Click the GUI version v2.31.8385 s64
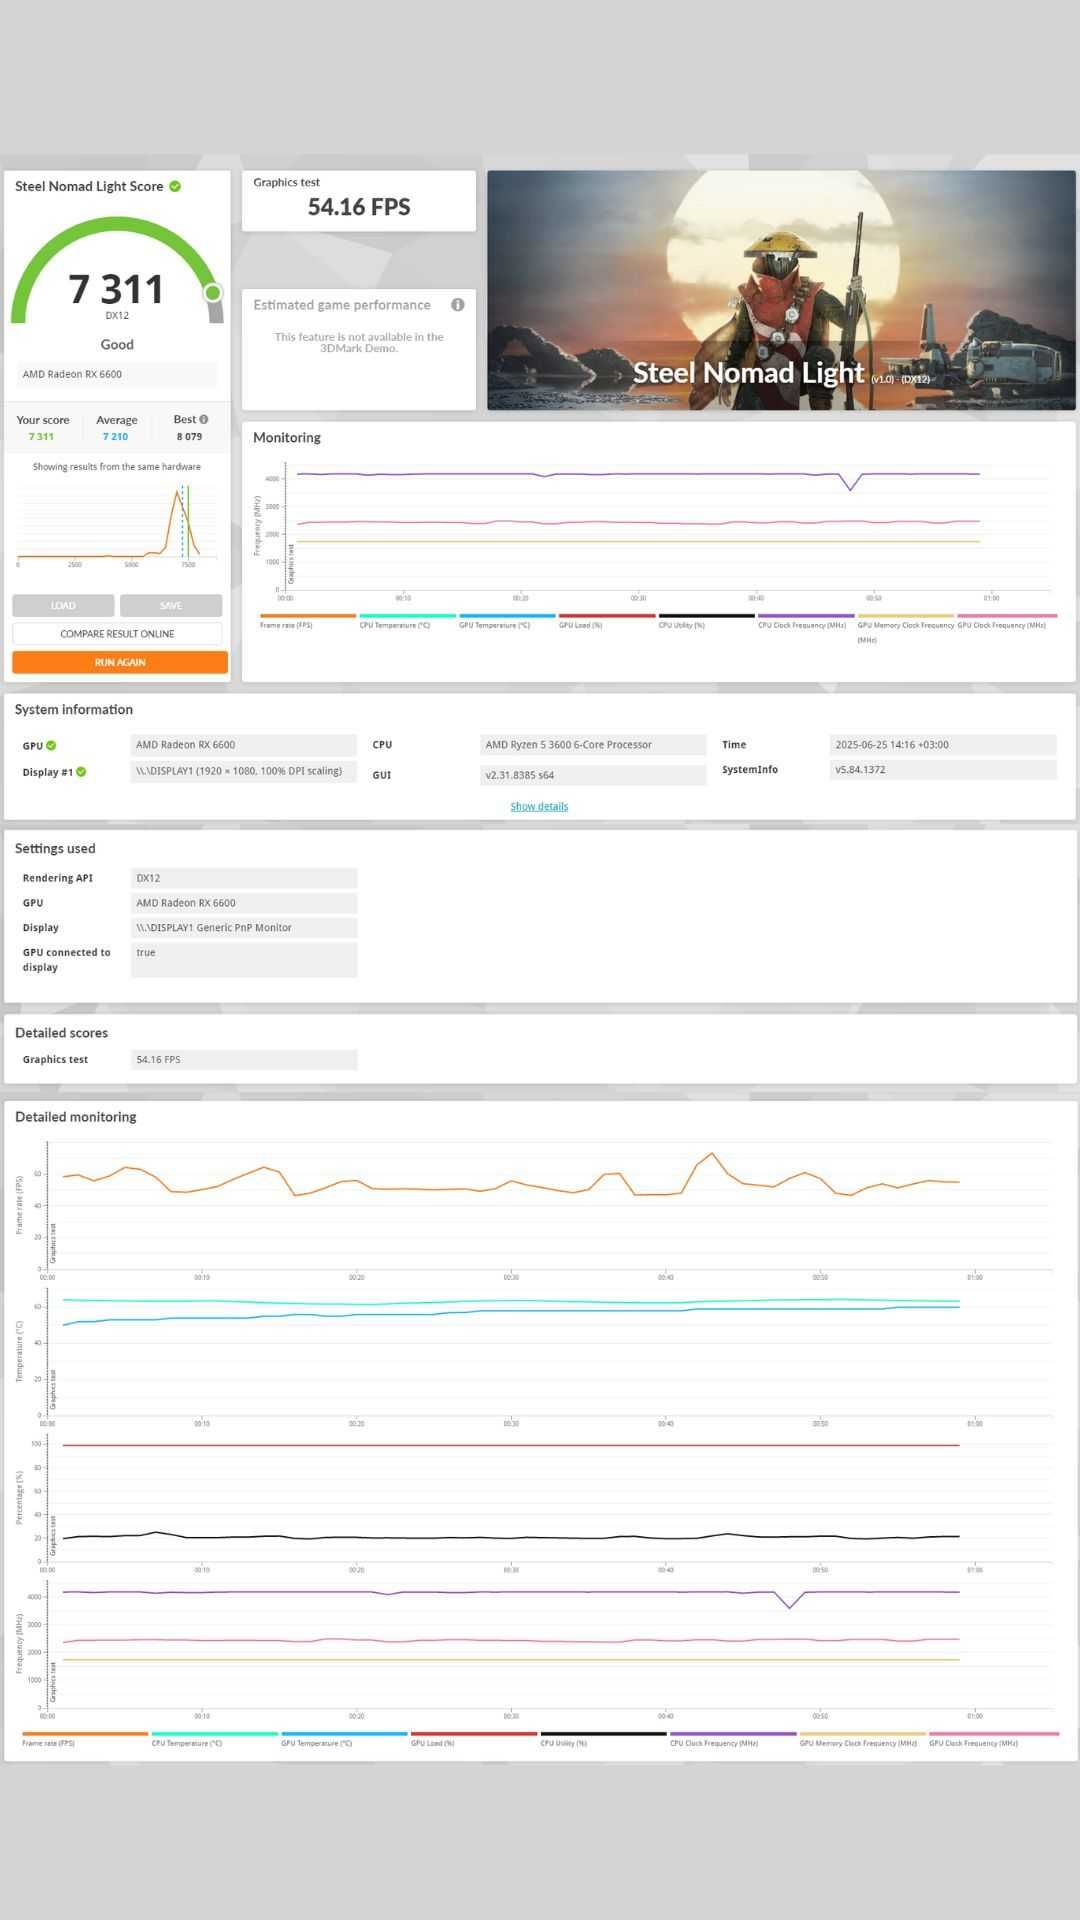The image size is (1080, 1920). pos(593,775)
